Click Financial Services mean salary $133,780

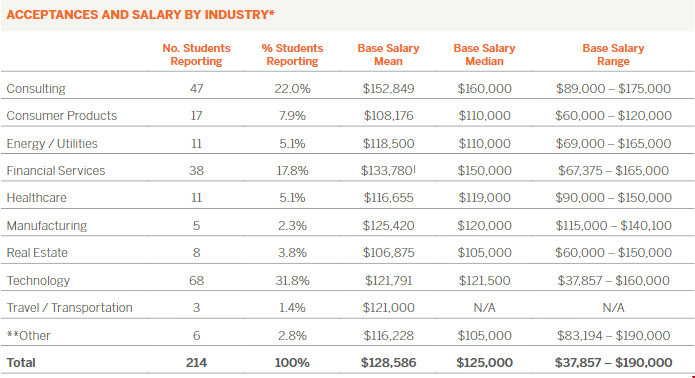tap(388, 171)
